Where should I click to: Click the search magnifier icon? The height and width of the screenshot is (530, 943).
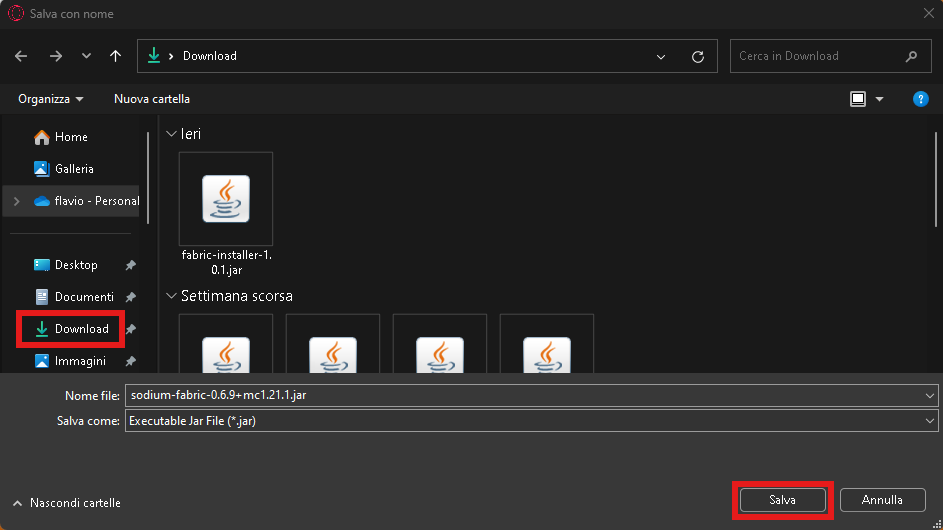tap(911, 56)
